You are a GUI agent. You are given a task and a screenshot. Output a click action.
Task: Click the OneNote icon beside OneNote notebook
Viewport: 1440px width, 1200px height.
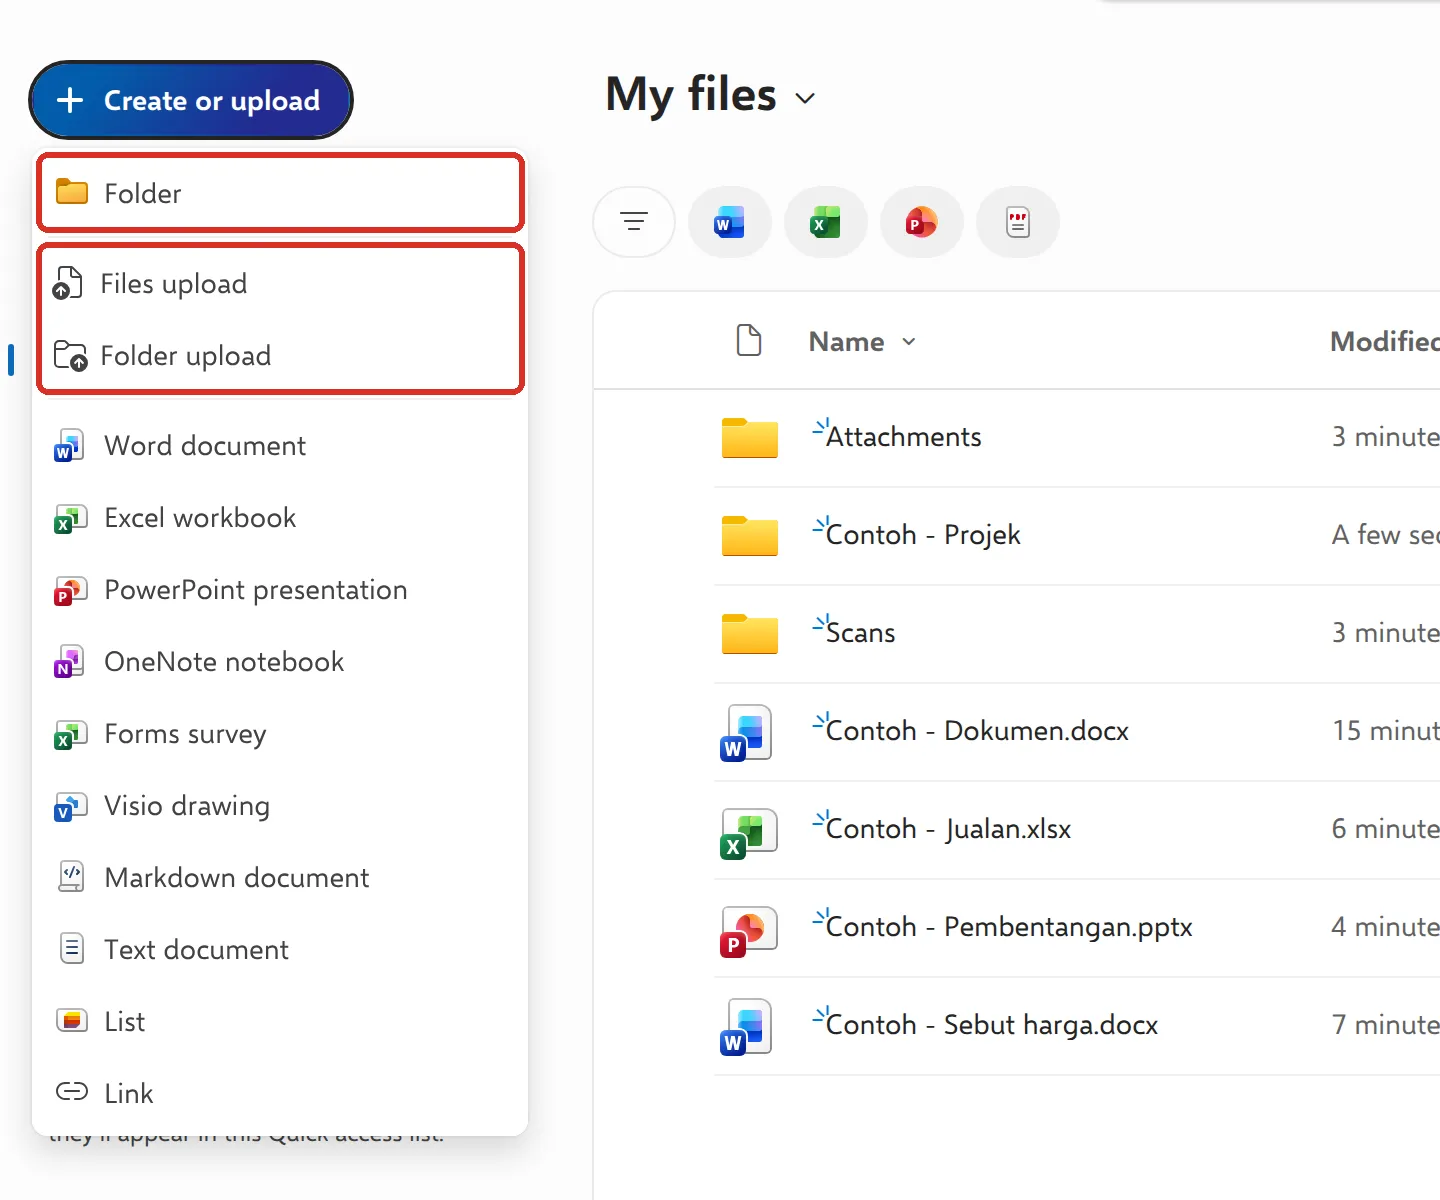69,662
